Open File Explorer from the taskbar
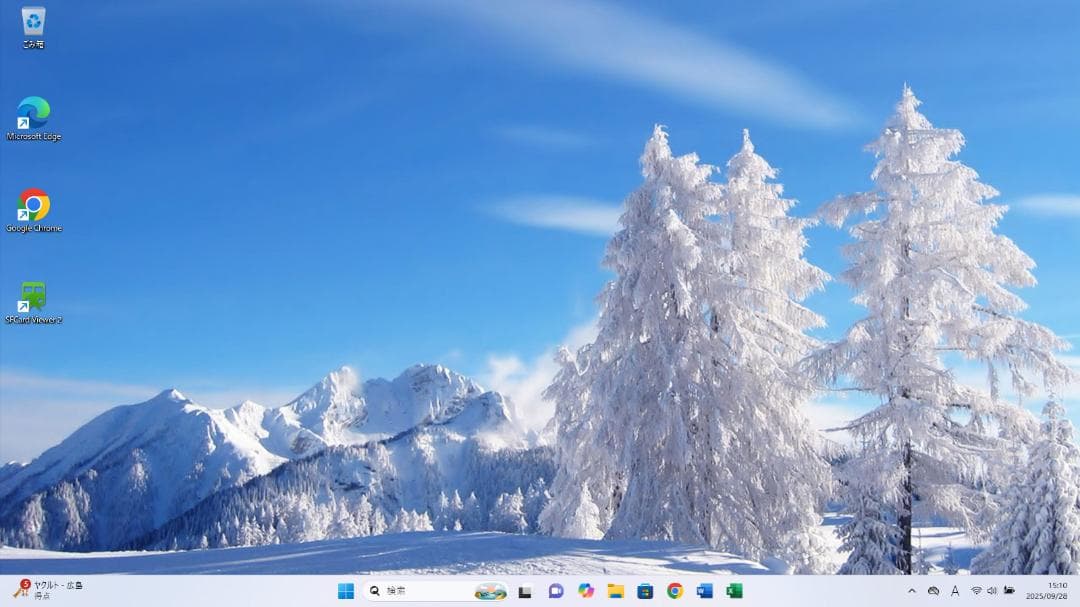The width and height of the screenshot is (1080, 607). 616,591
